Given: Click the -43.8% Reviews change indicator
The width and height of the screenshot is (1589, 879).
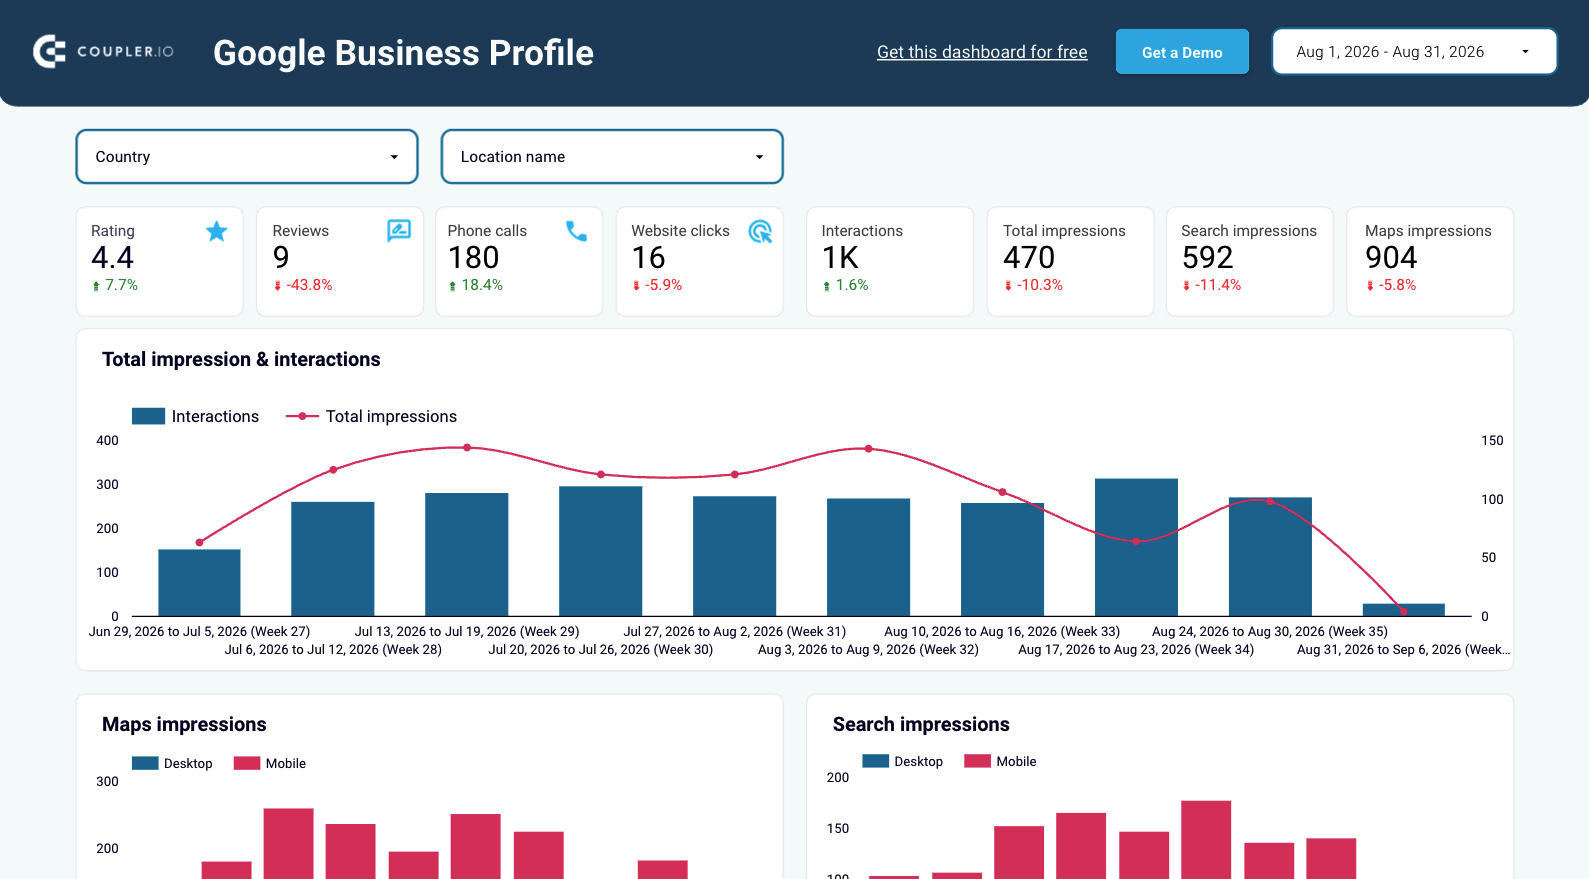Looking at the screenshot, I should coord(303,285).
